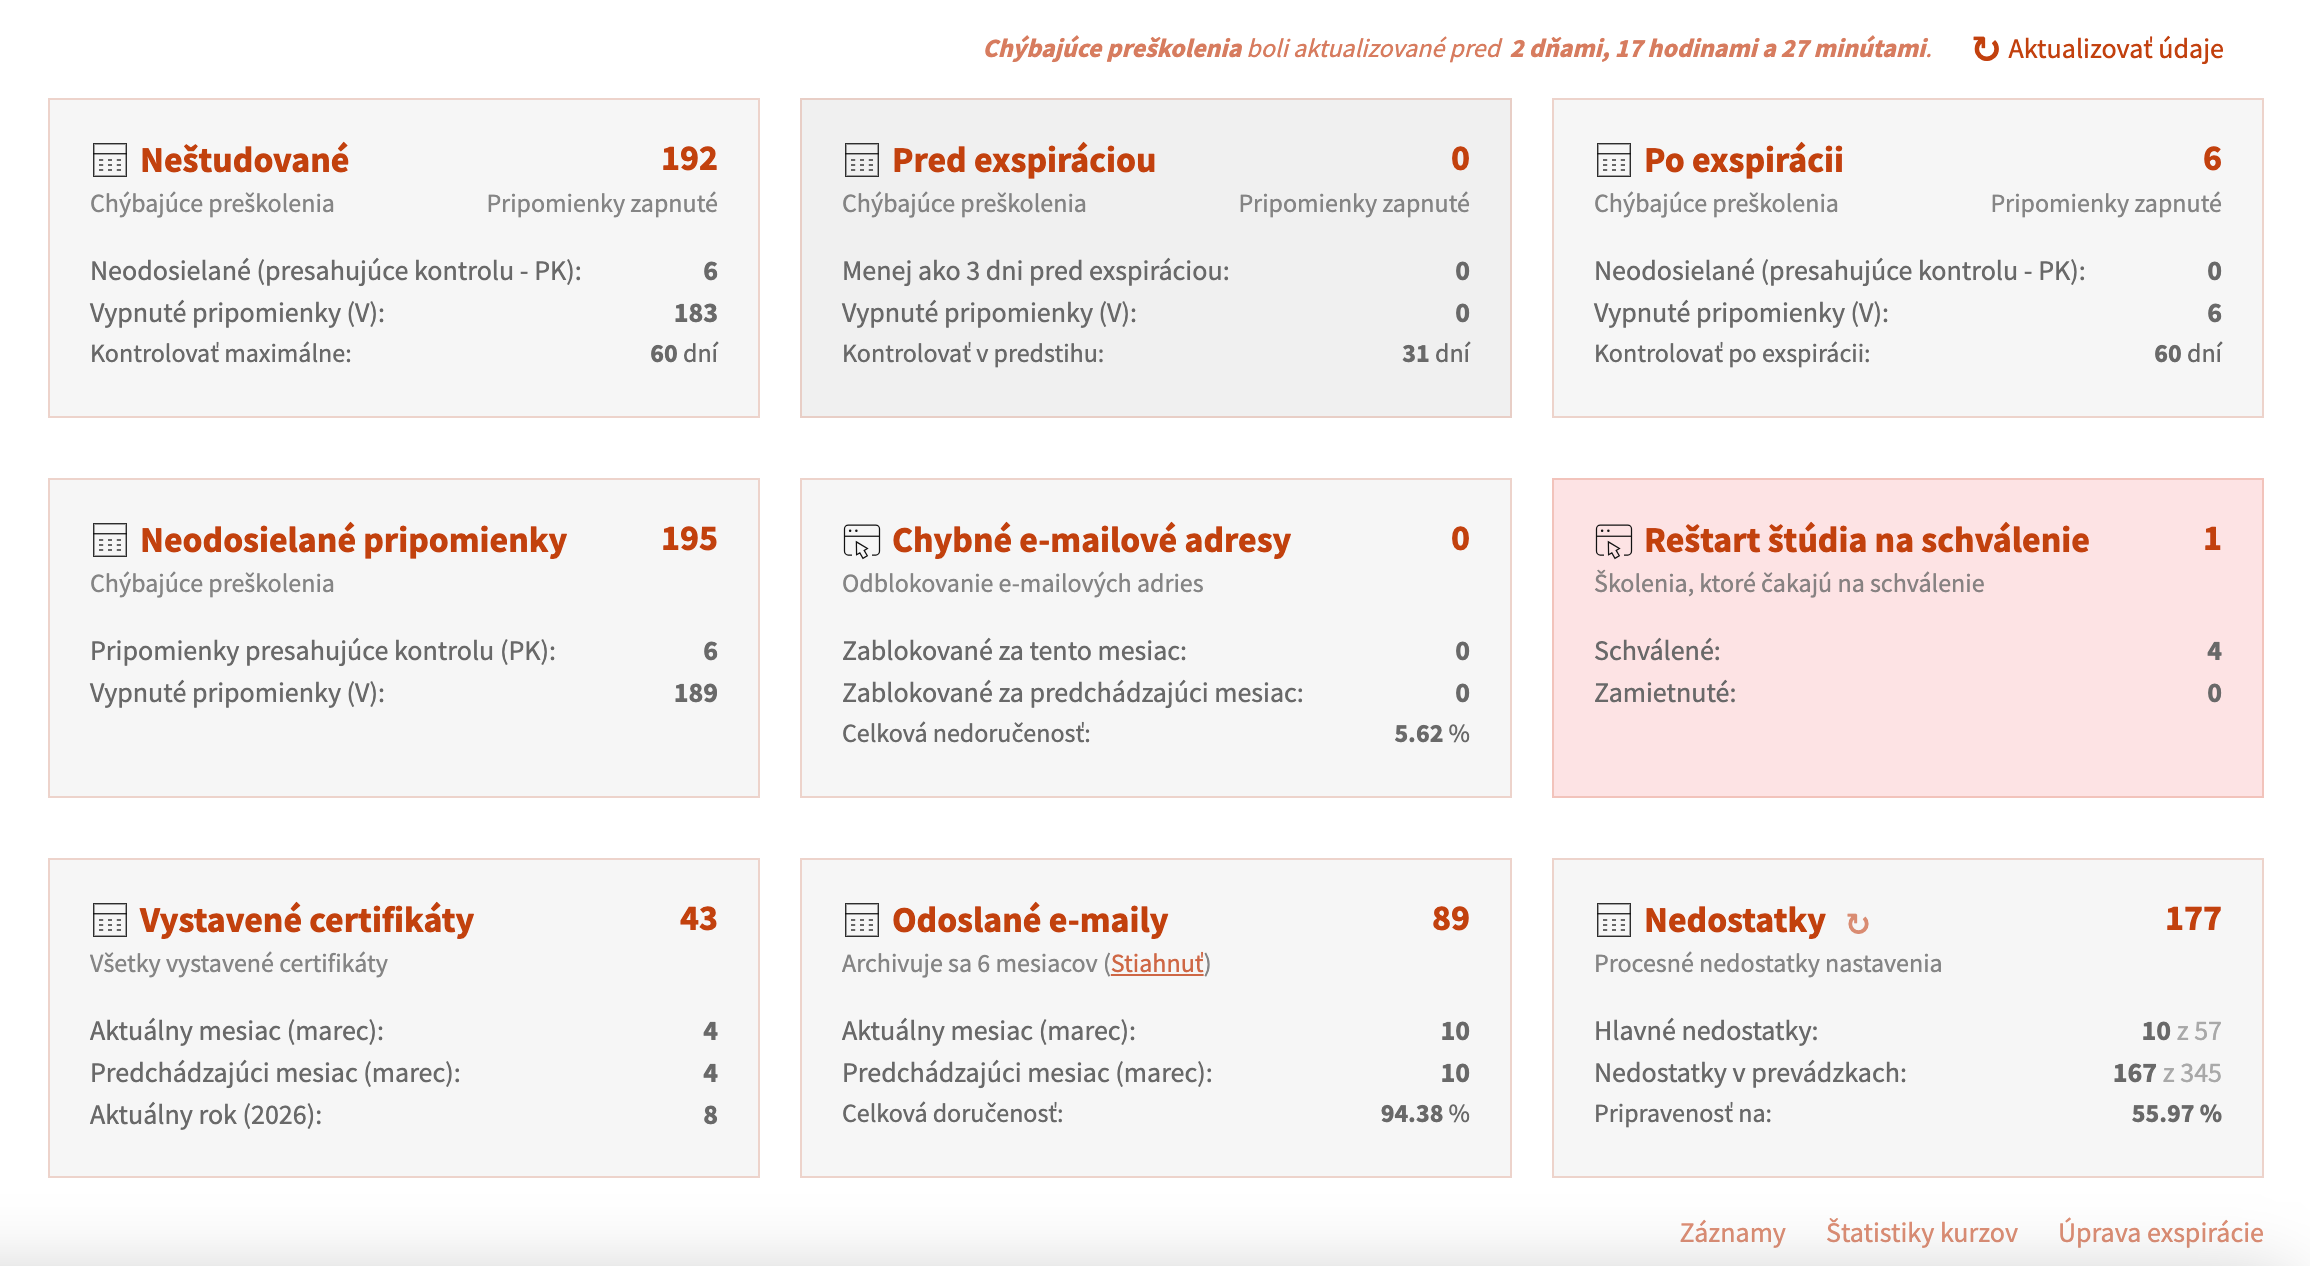Click Neodosielané pripomienky count 195

pyautogui.click(x=689, y=539)
